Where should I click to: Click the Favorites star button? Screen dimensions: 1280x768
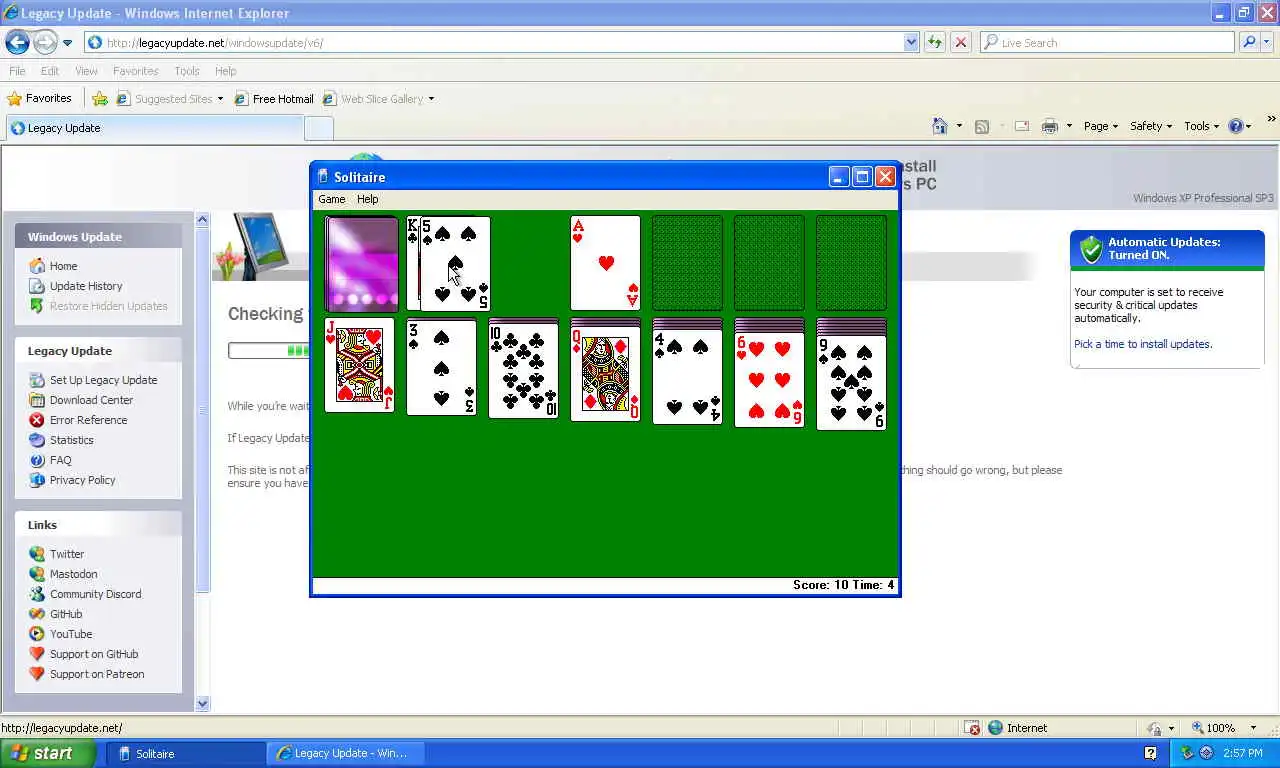(39, 98)
